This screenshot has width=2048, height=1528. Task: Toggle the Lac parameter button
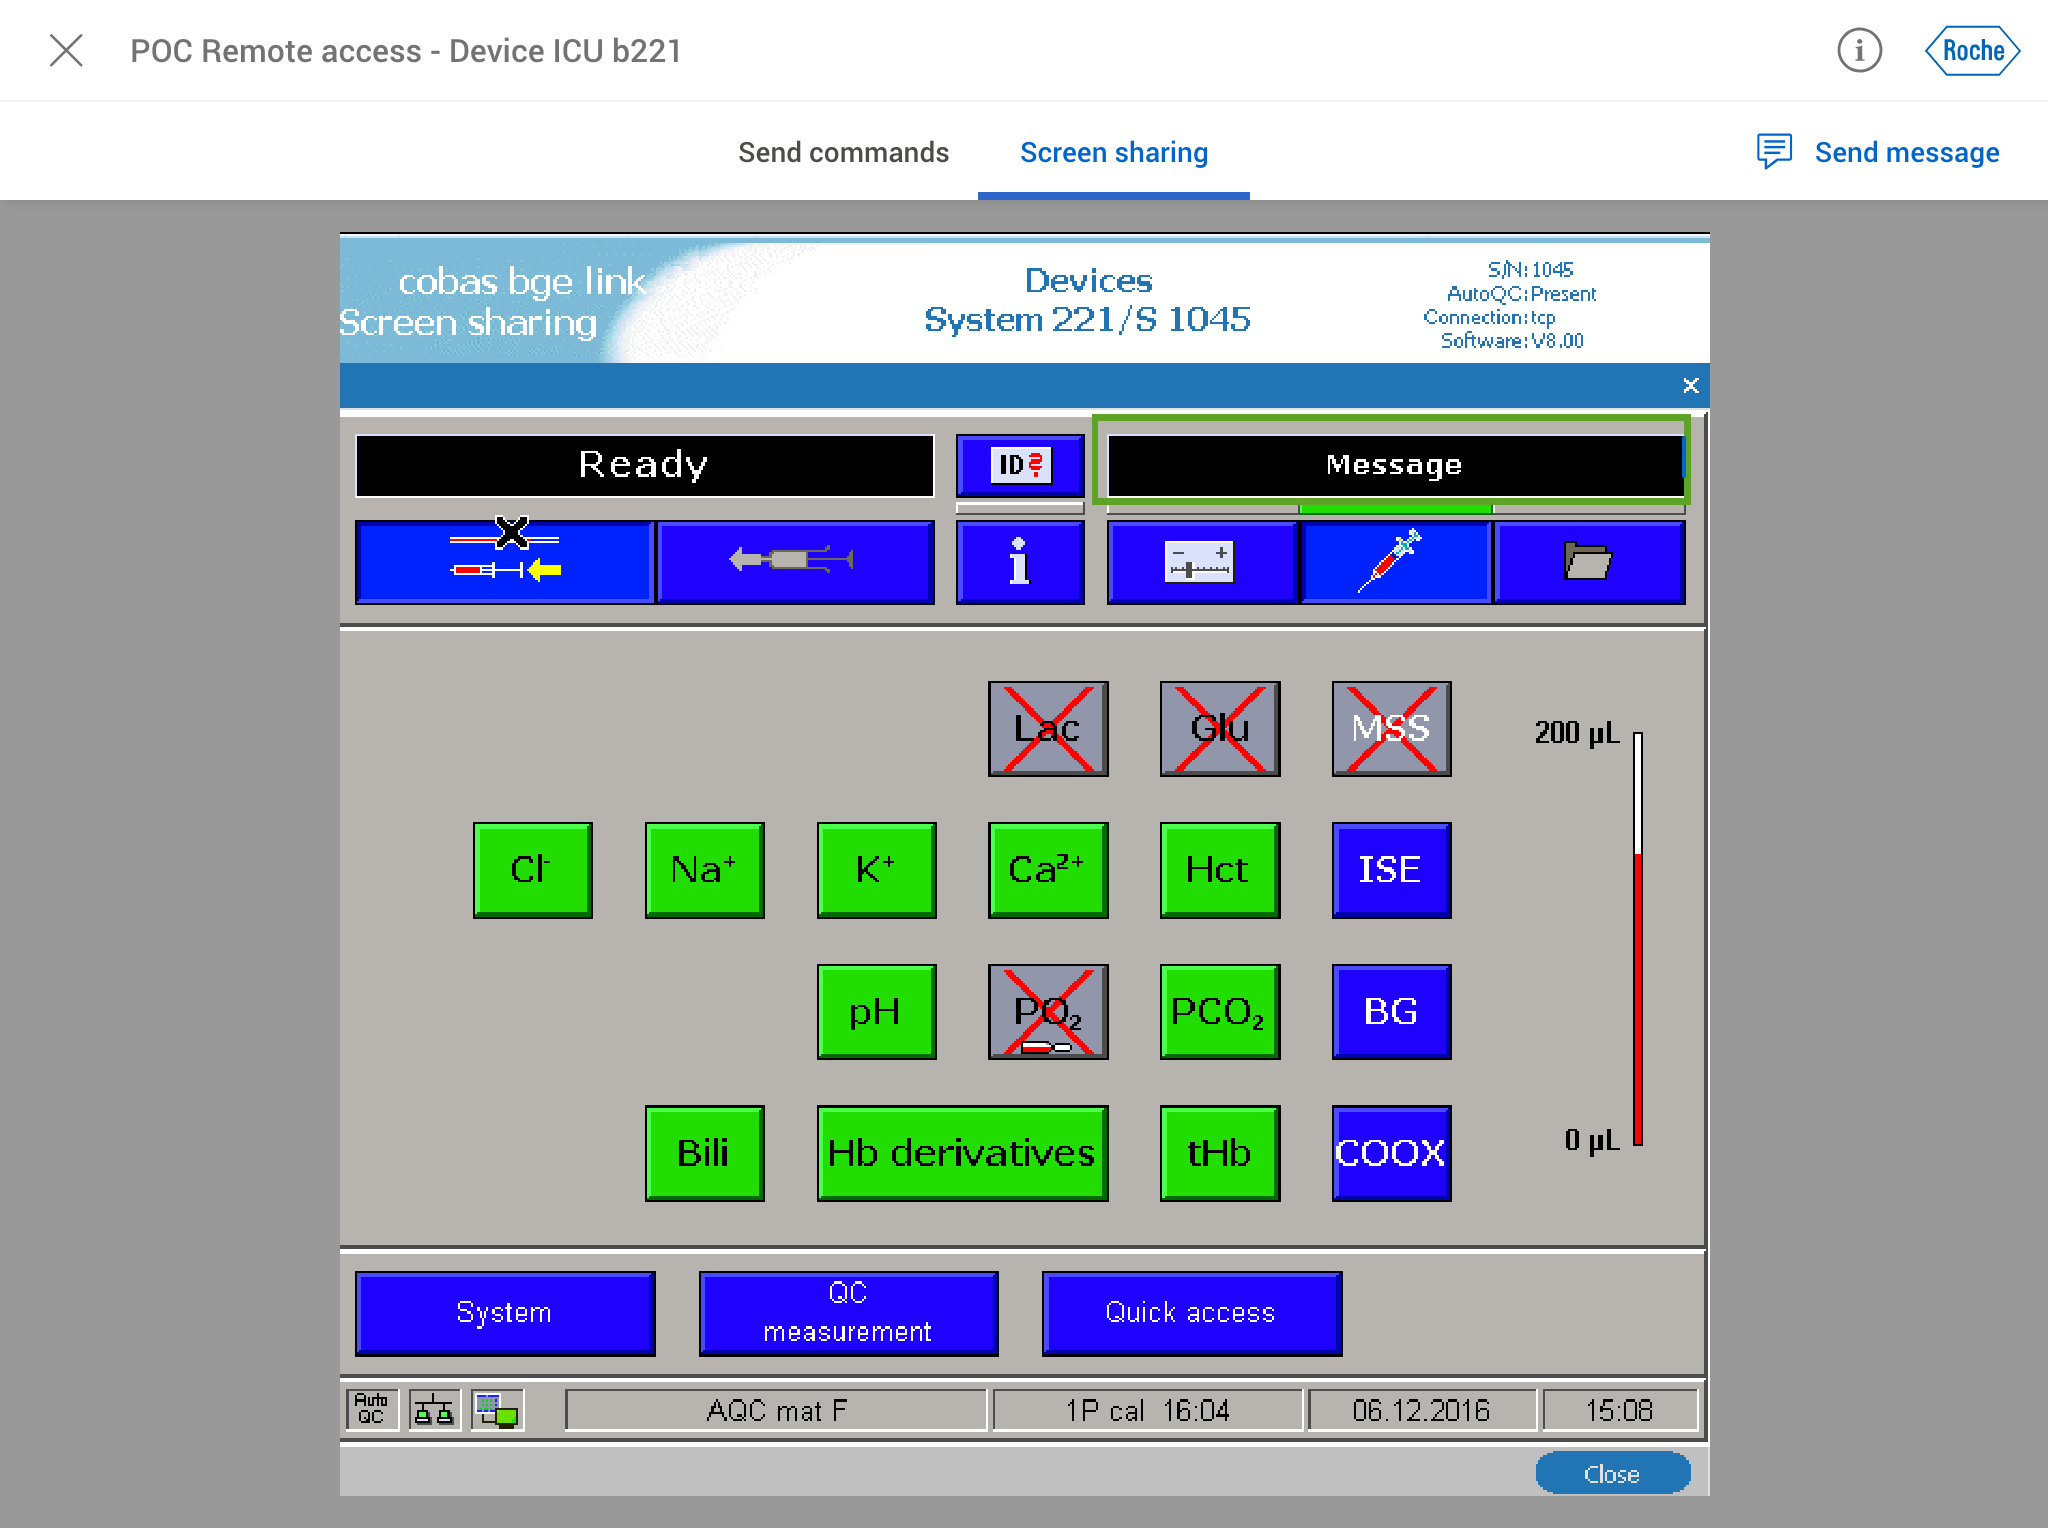(x=1047, y=729)
